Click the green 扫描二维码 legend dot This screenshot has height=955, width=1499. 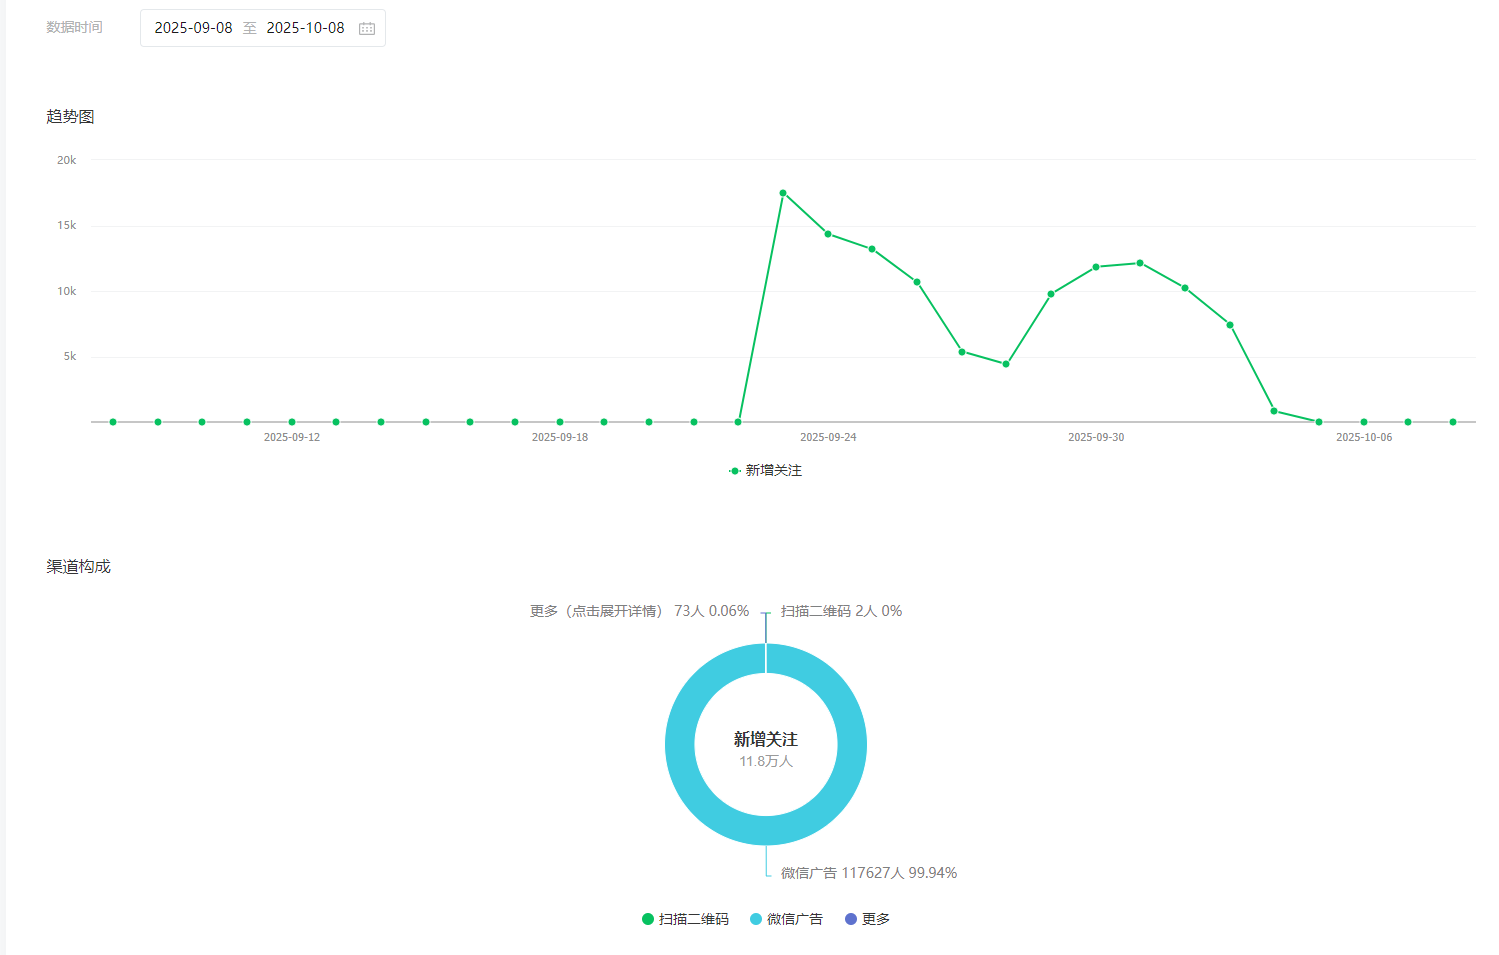pos(648,919)
